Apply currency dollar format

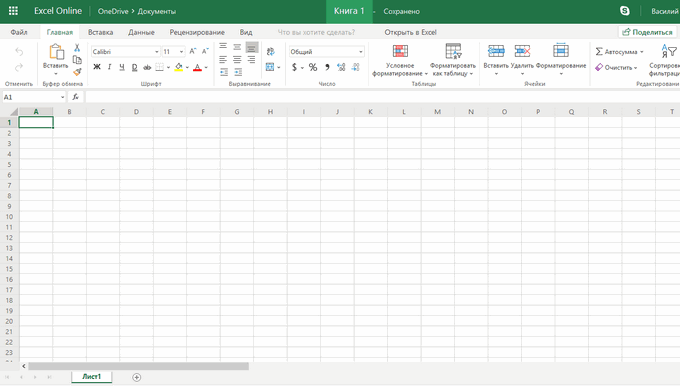click(x=294, y=67)
